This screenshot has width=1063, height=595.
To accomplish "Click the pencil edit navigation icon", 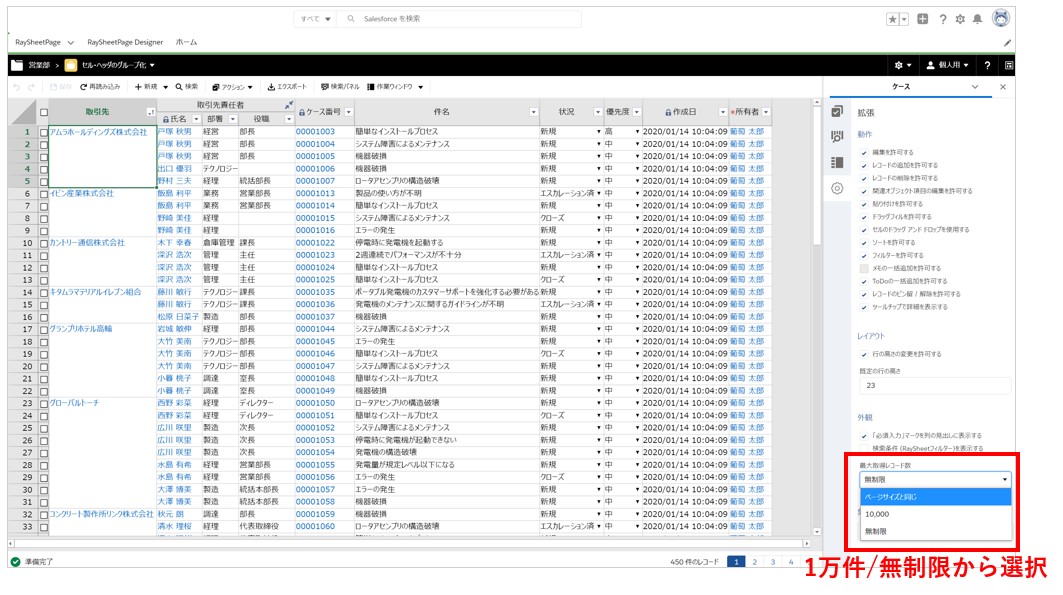I will coord(1007,43).
